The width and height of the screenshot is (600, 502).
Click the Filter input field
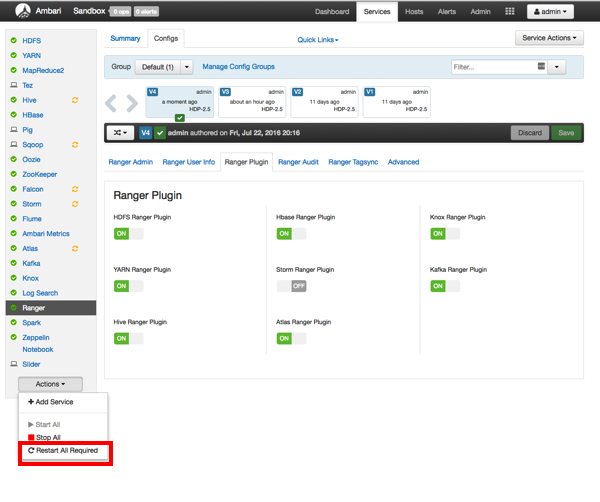click(491, 67)
